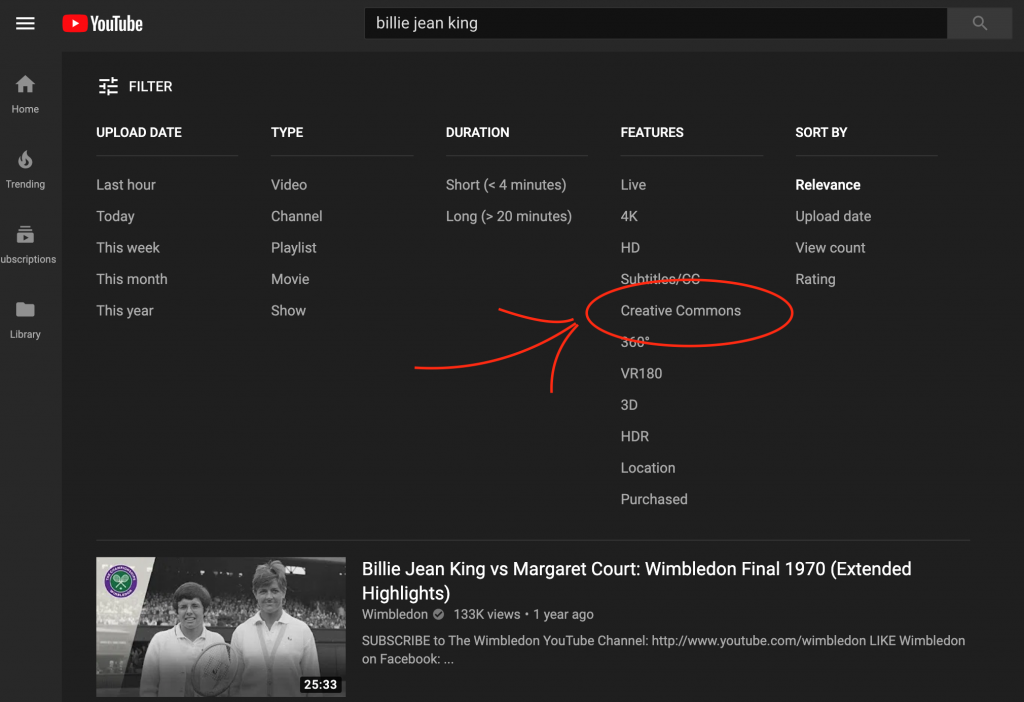The width and height of the screenshot is (1024, 702).
Task: Filter uploads from Today
Action: click(x=116, y=216)
